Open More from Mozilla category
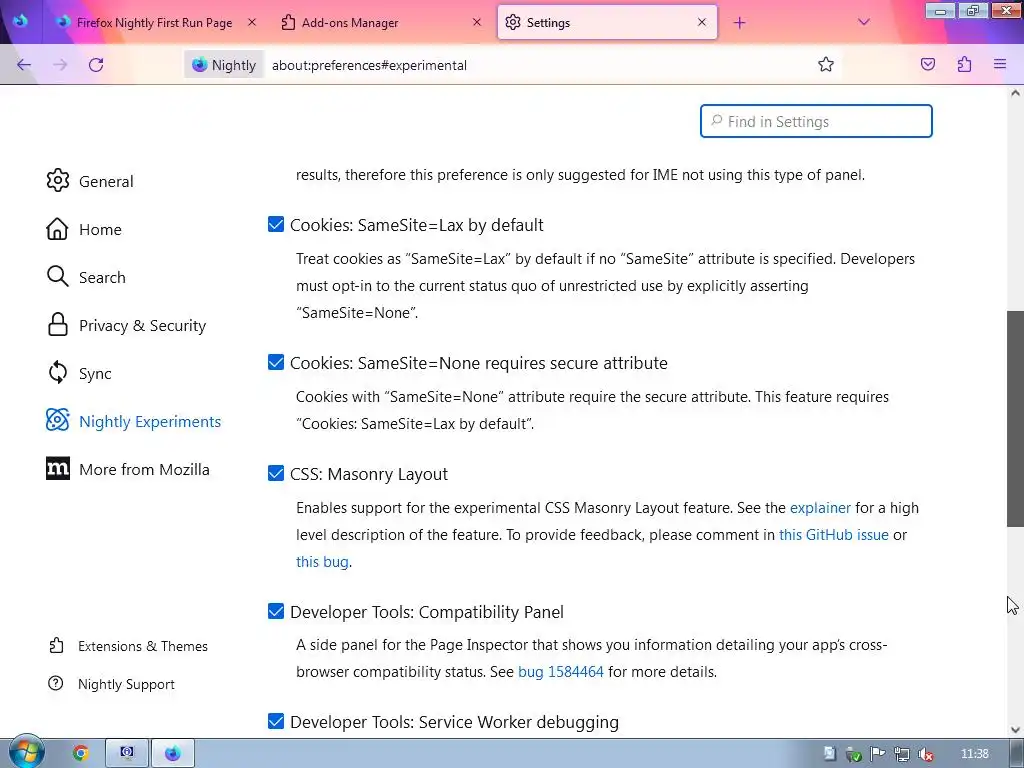 [x=144, y=469]
